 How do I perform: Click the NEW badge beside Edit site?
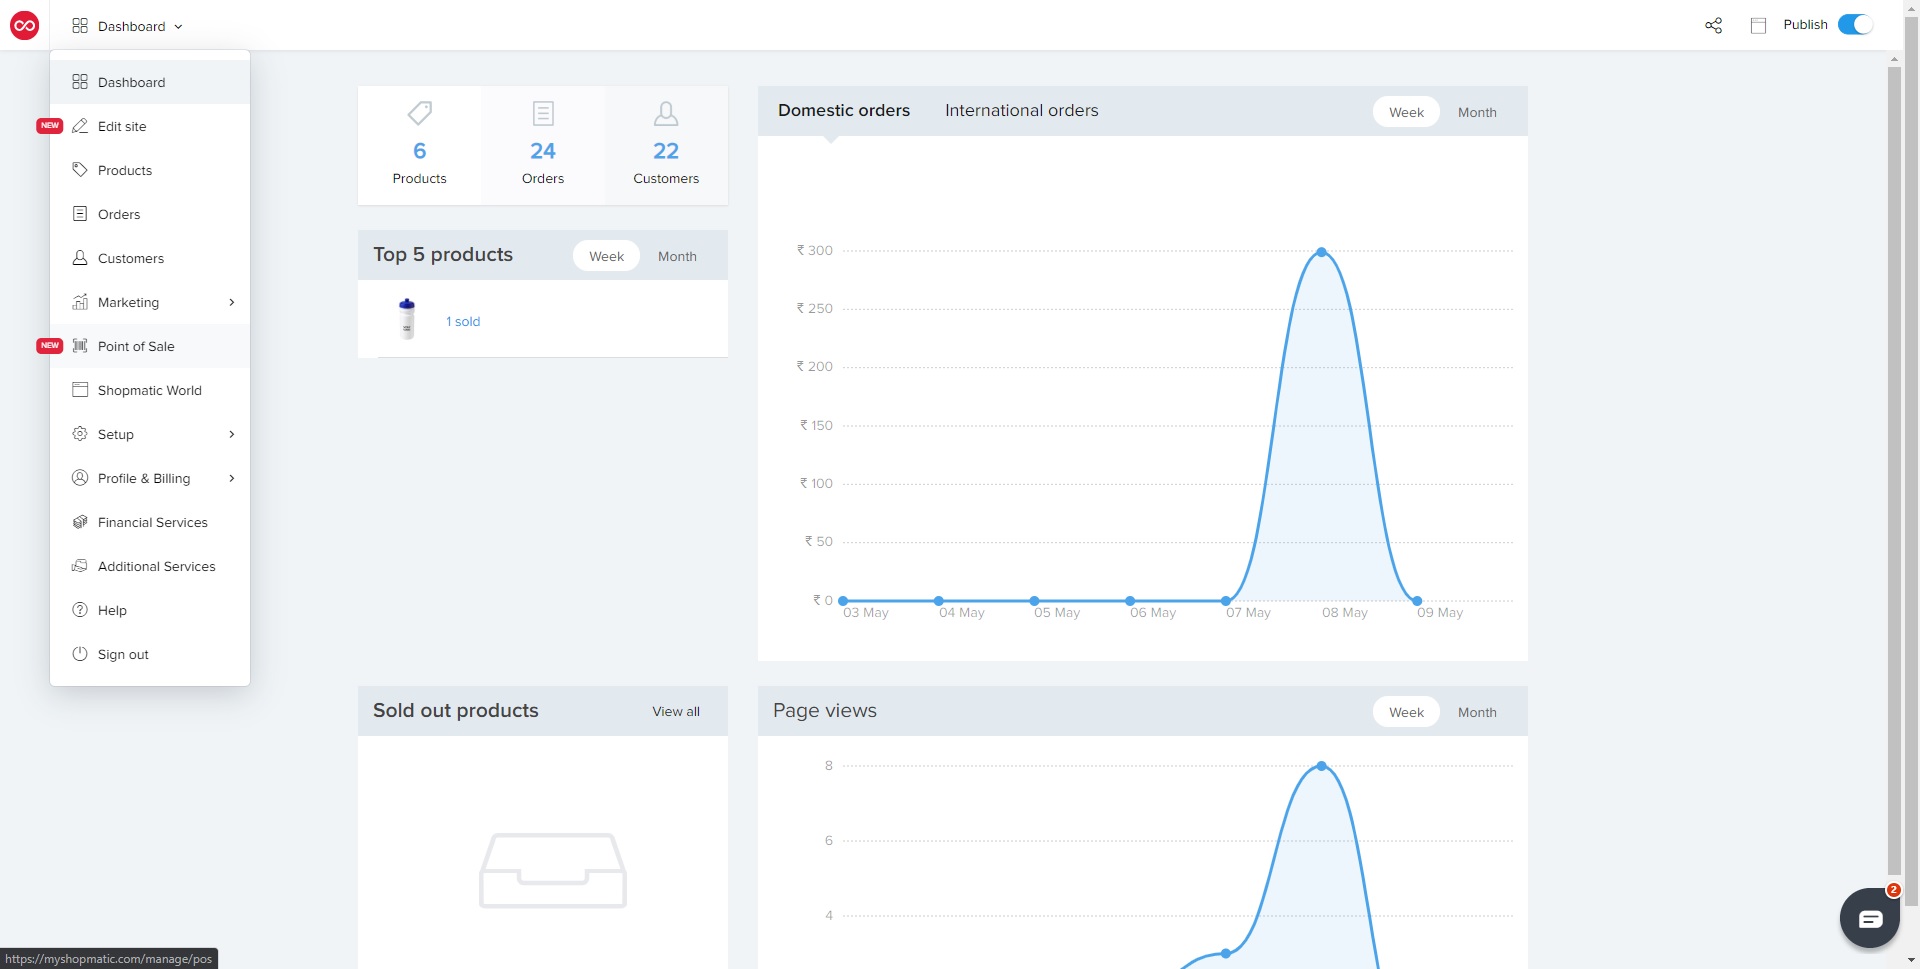point(50,126)
